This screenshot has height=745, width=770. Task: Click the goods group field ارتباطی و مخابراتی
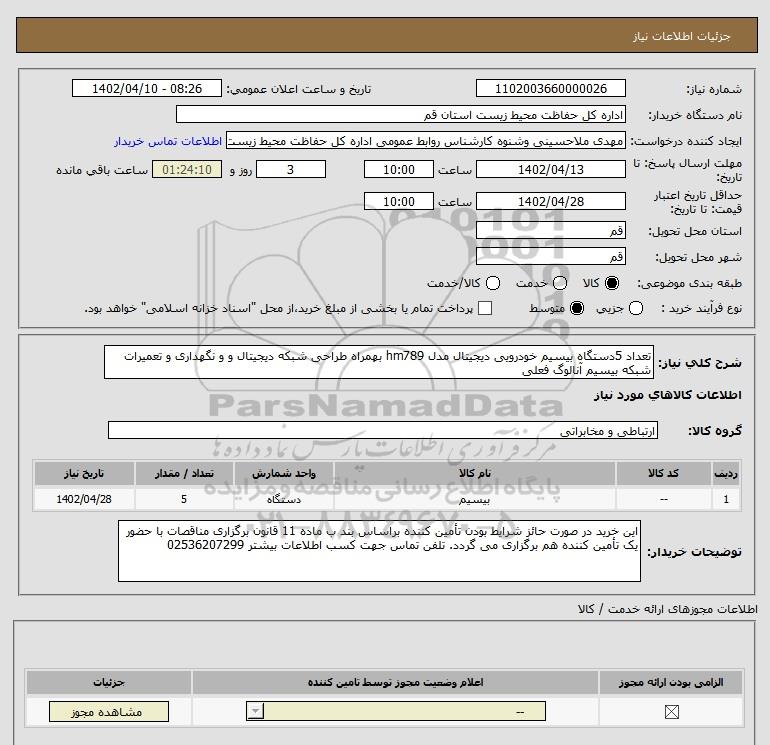[383, 431]
